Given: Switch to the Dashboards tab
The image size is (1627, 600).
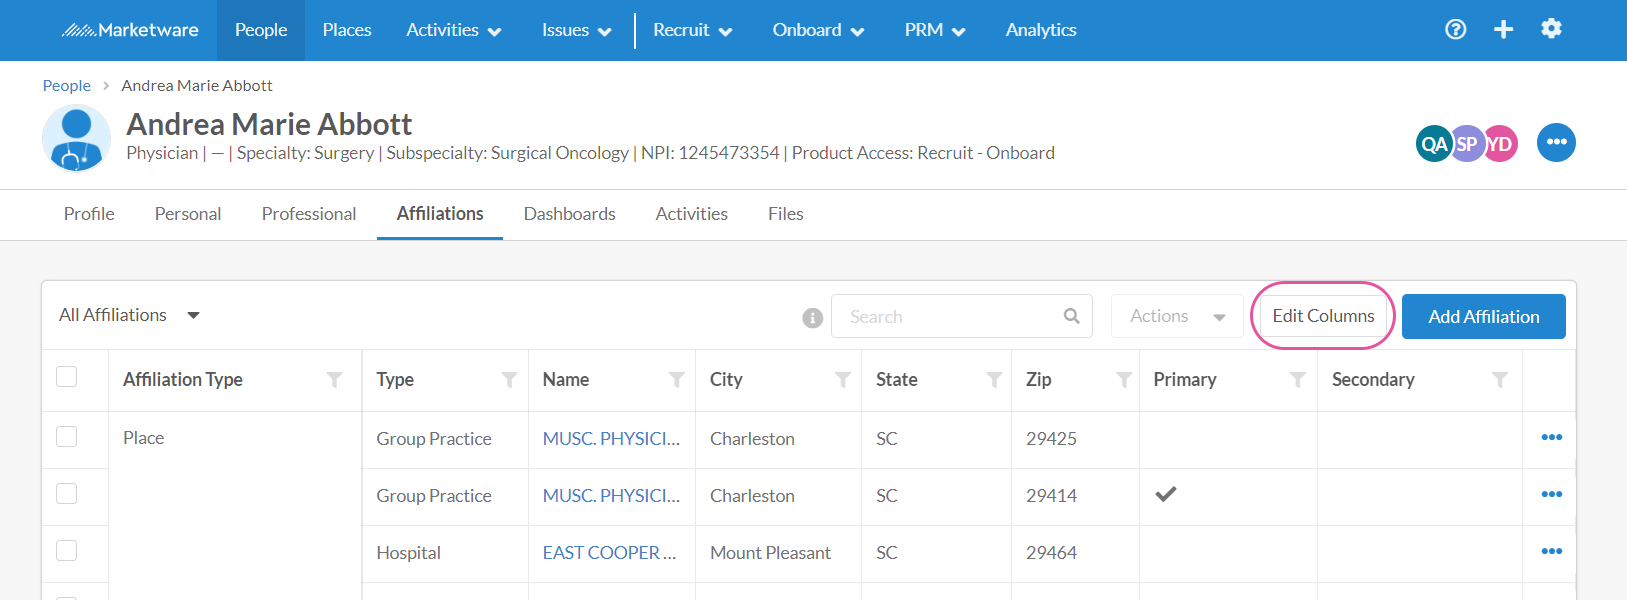Looking at the screenshot, I should tap(570, 214).
